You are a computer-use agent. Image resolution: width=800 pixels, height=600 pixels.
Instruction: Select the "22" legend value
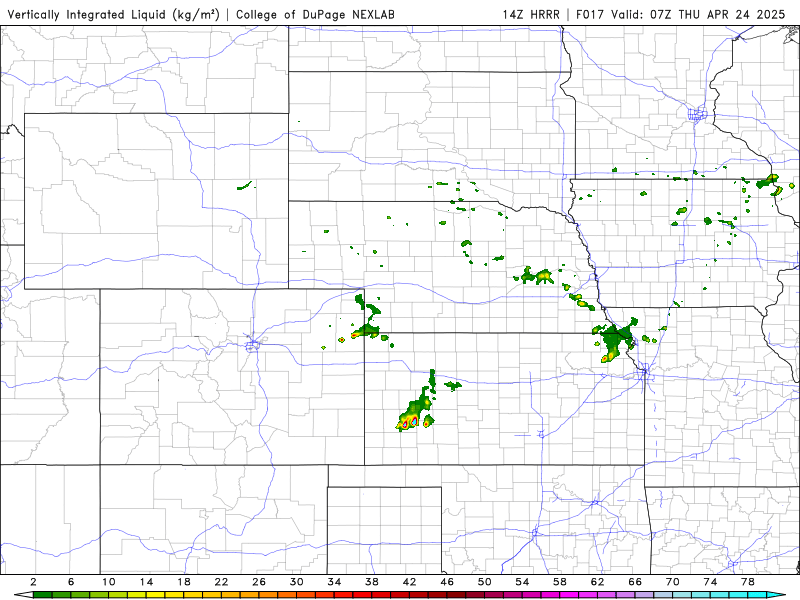tap(221, 582)
